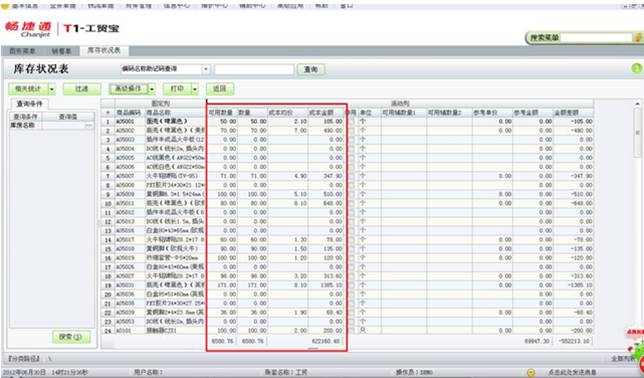Click the 成本均价 cell showing 4.90
Viewport: 644px width, 378px height.
click(288, 176)
